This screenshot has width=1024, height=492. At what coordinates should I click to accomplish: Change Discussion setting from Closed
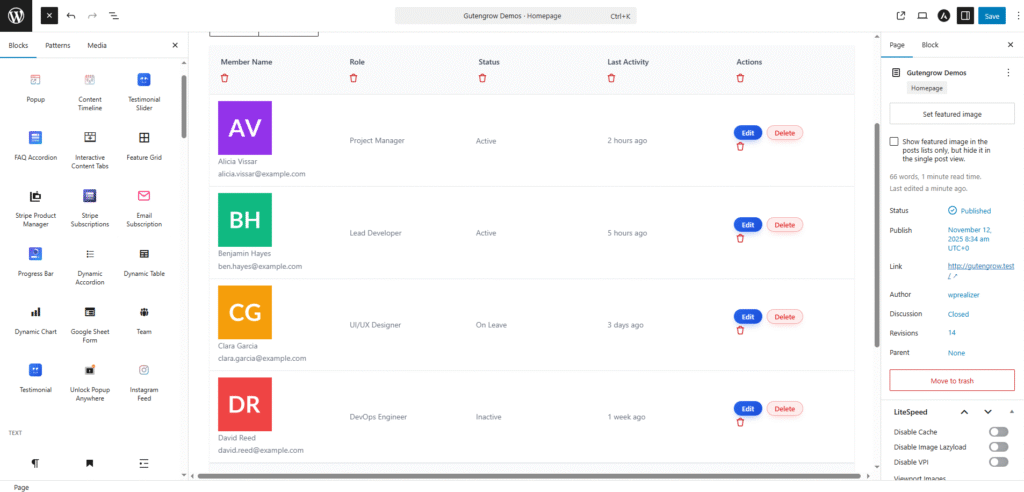click(958, 314)
